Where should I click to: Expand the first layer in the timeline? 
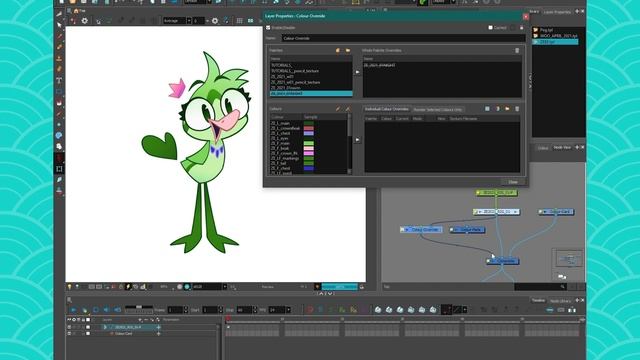(105, 327)
